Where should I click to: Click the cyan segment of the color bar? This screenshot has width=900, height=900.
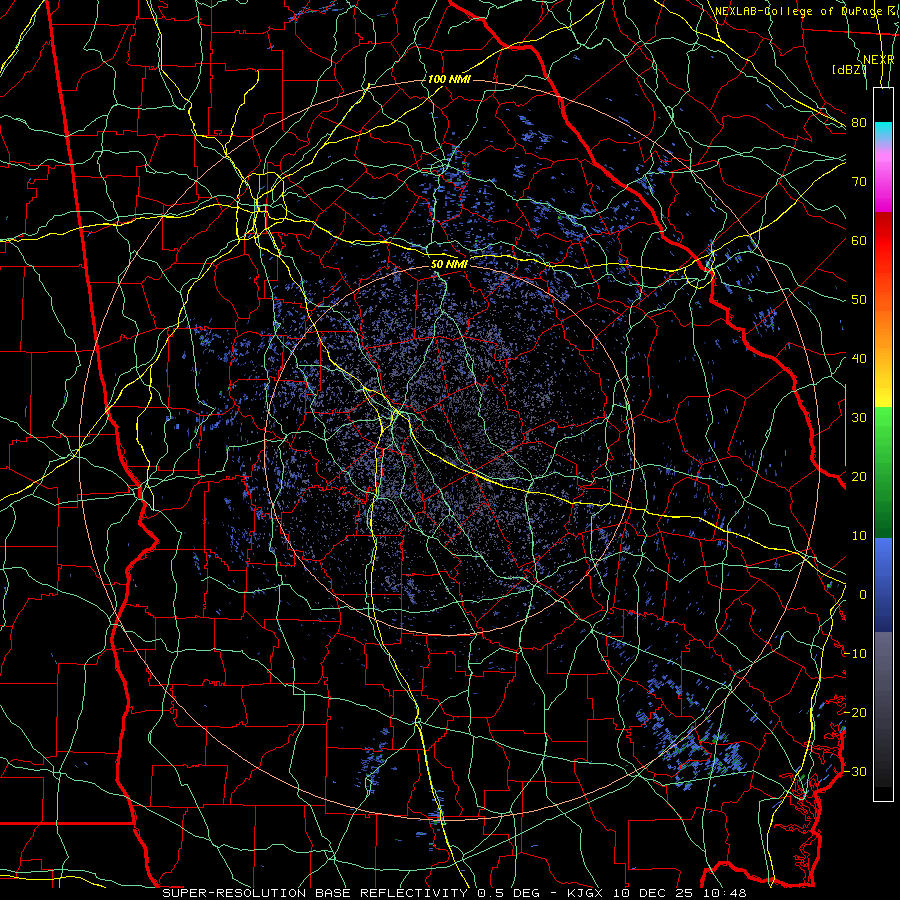[883, 131]
